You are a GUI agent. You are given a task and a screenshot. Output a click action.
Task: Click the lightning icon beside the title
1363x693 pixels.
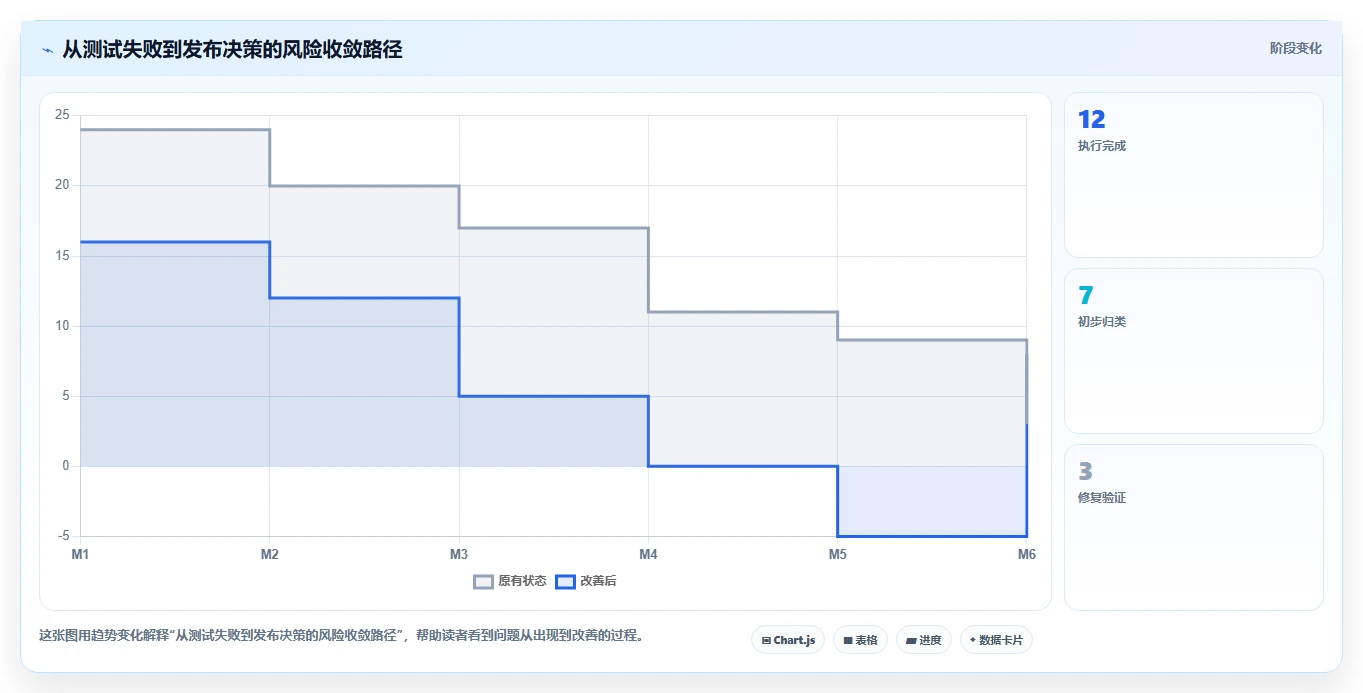[x=48, y=50]
